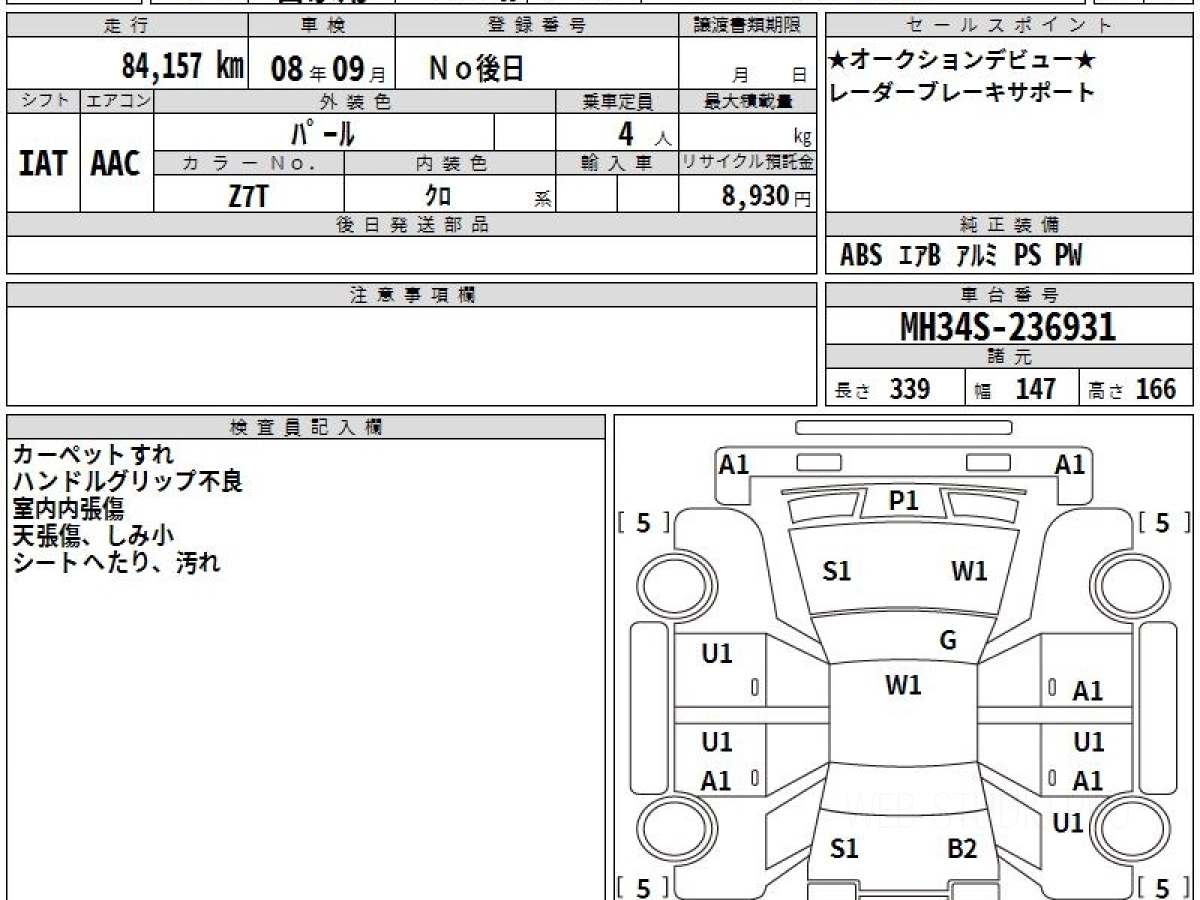
Task: Click the W1 mark beside the S1 windshield mark
Action: pos(969,571)
